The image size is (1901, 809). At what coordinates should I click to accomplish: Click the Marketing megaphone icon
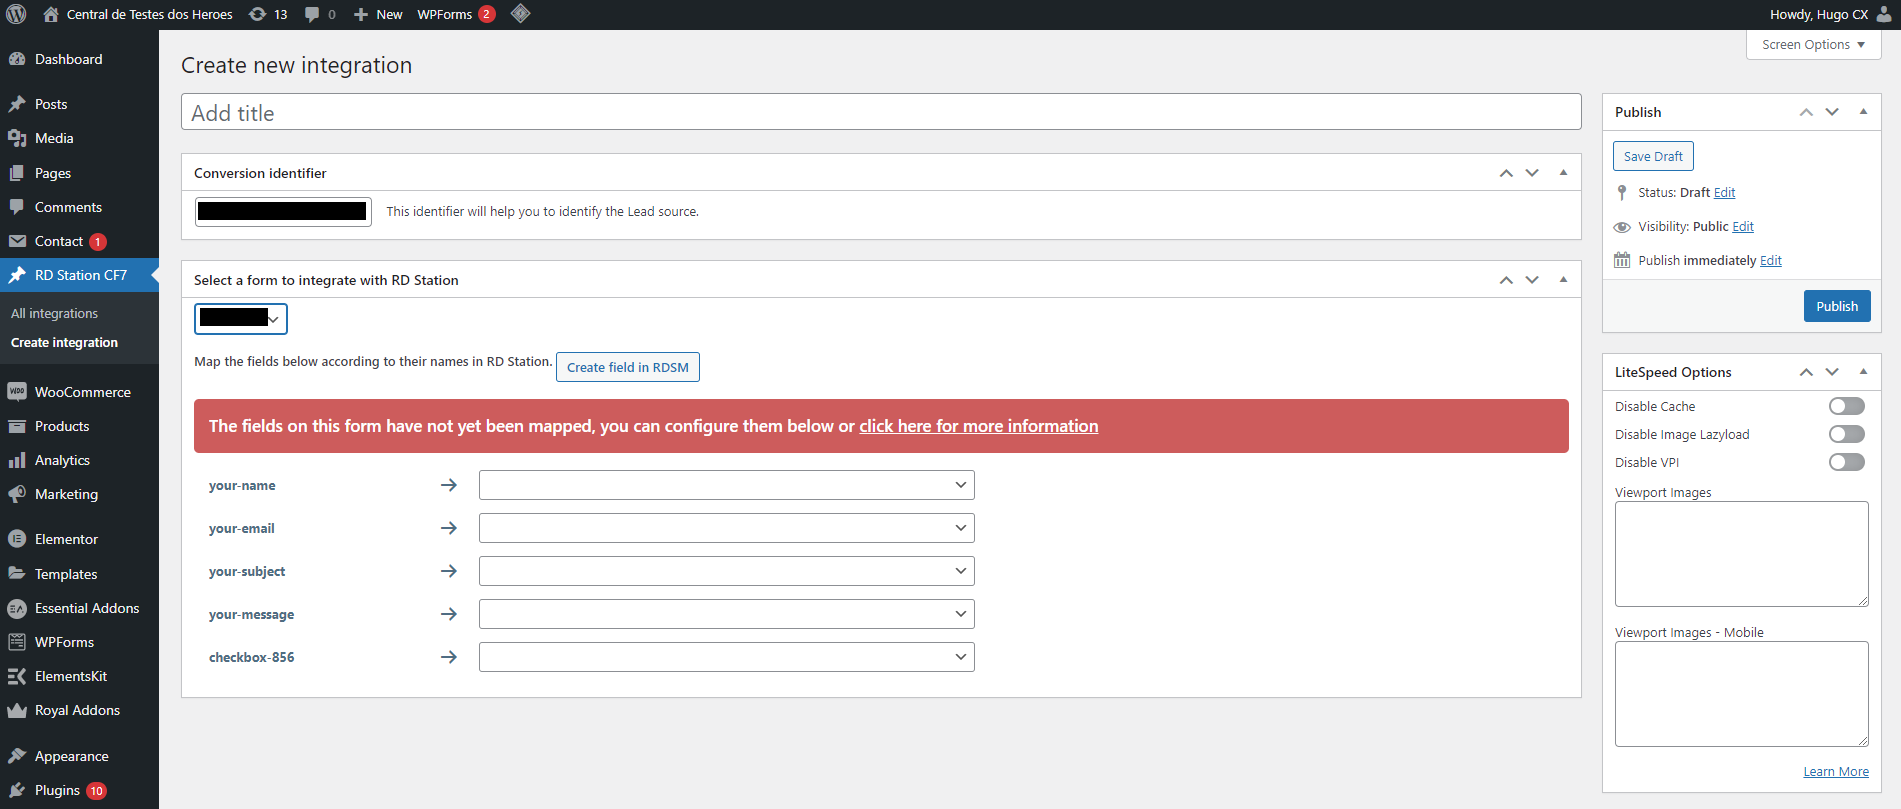[17, 494]
